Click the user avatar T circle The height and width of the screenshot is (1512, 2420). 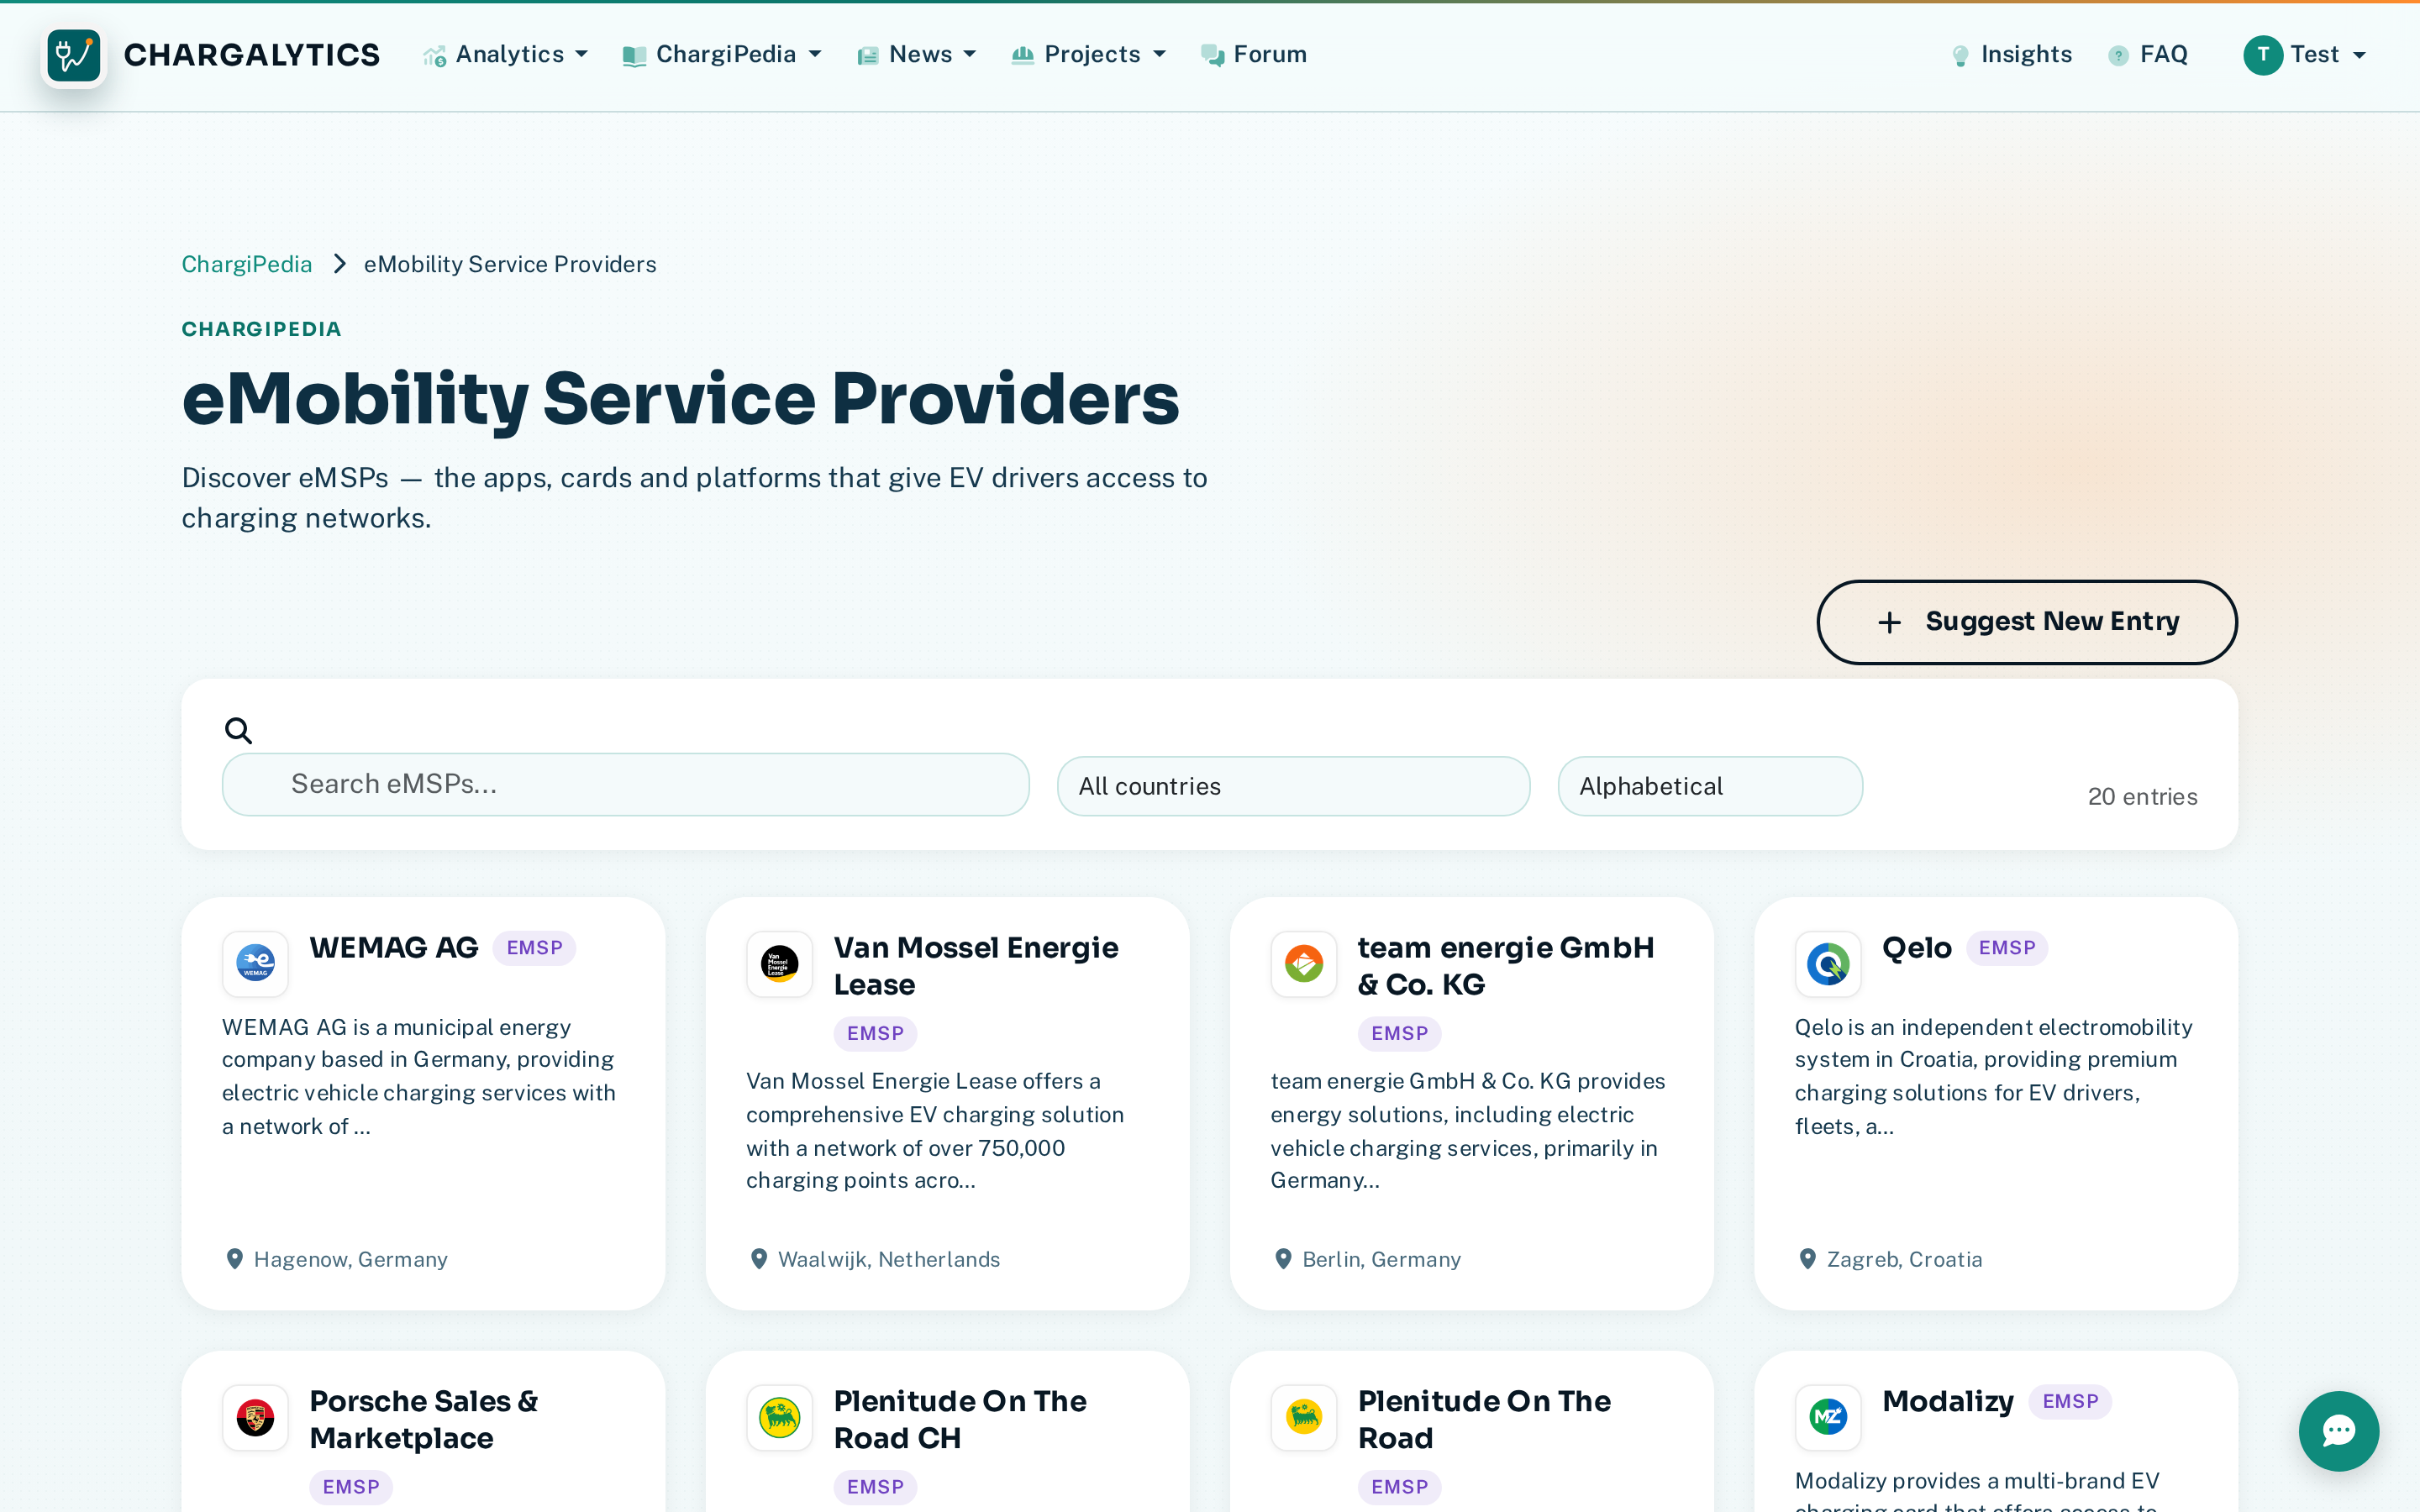point(2262,55)
